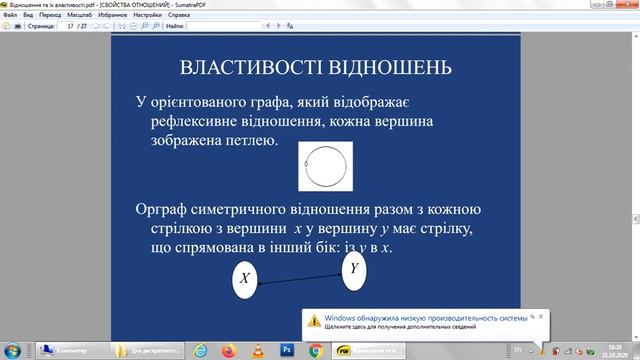Switch to Компьютер window in taskbar
The width and height of the screenshot is (640, 360).
(72, 351)
